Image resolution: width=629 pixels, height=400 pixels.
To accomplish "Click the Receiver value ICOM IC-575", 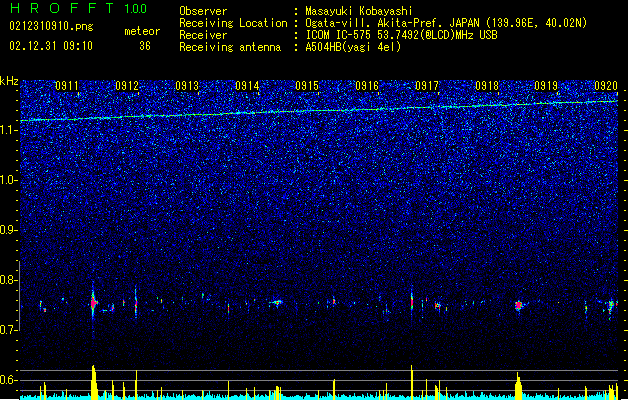I will coord(338,35).
